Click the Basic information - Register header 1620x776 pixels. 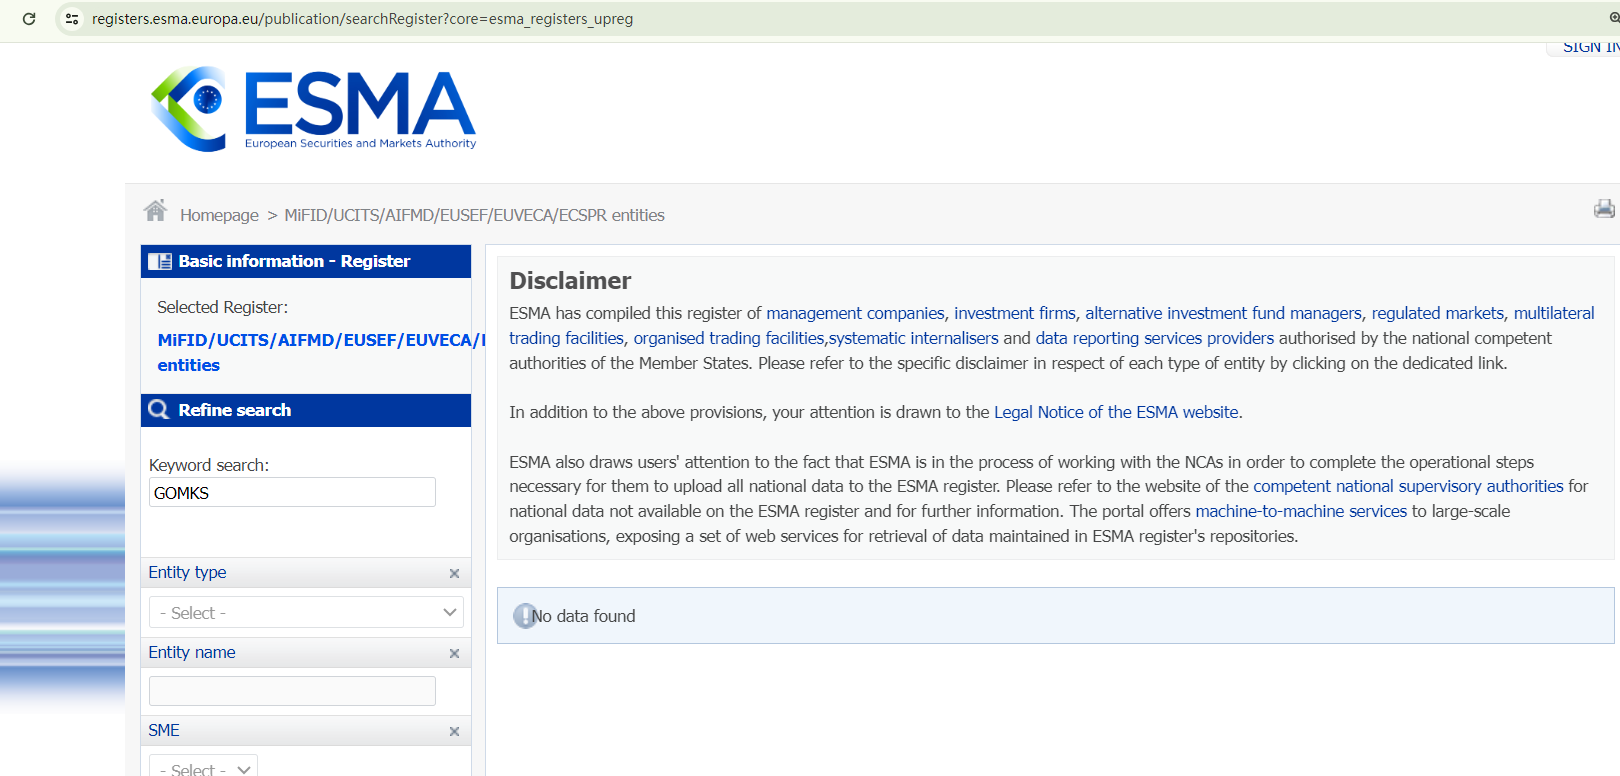tap(306, 261)
